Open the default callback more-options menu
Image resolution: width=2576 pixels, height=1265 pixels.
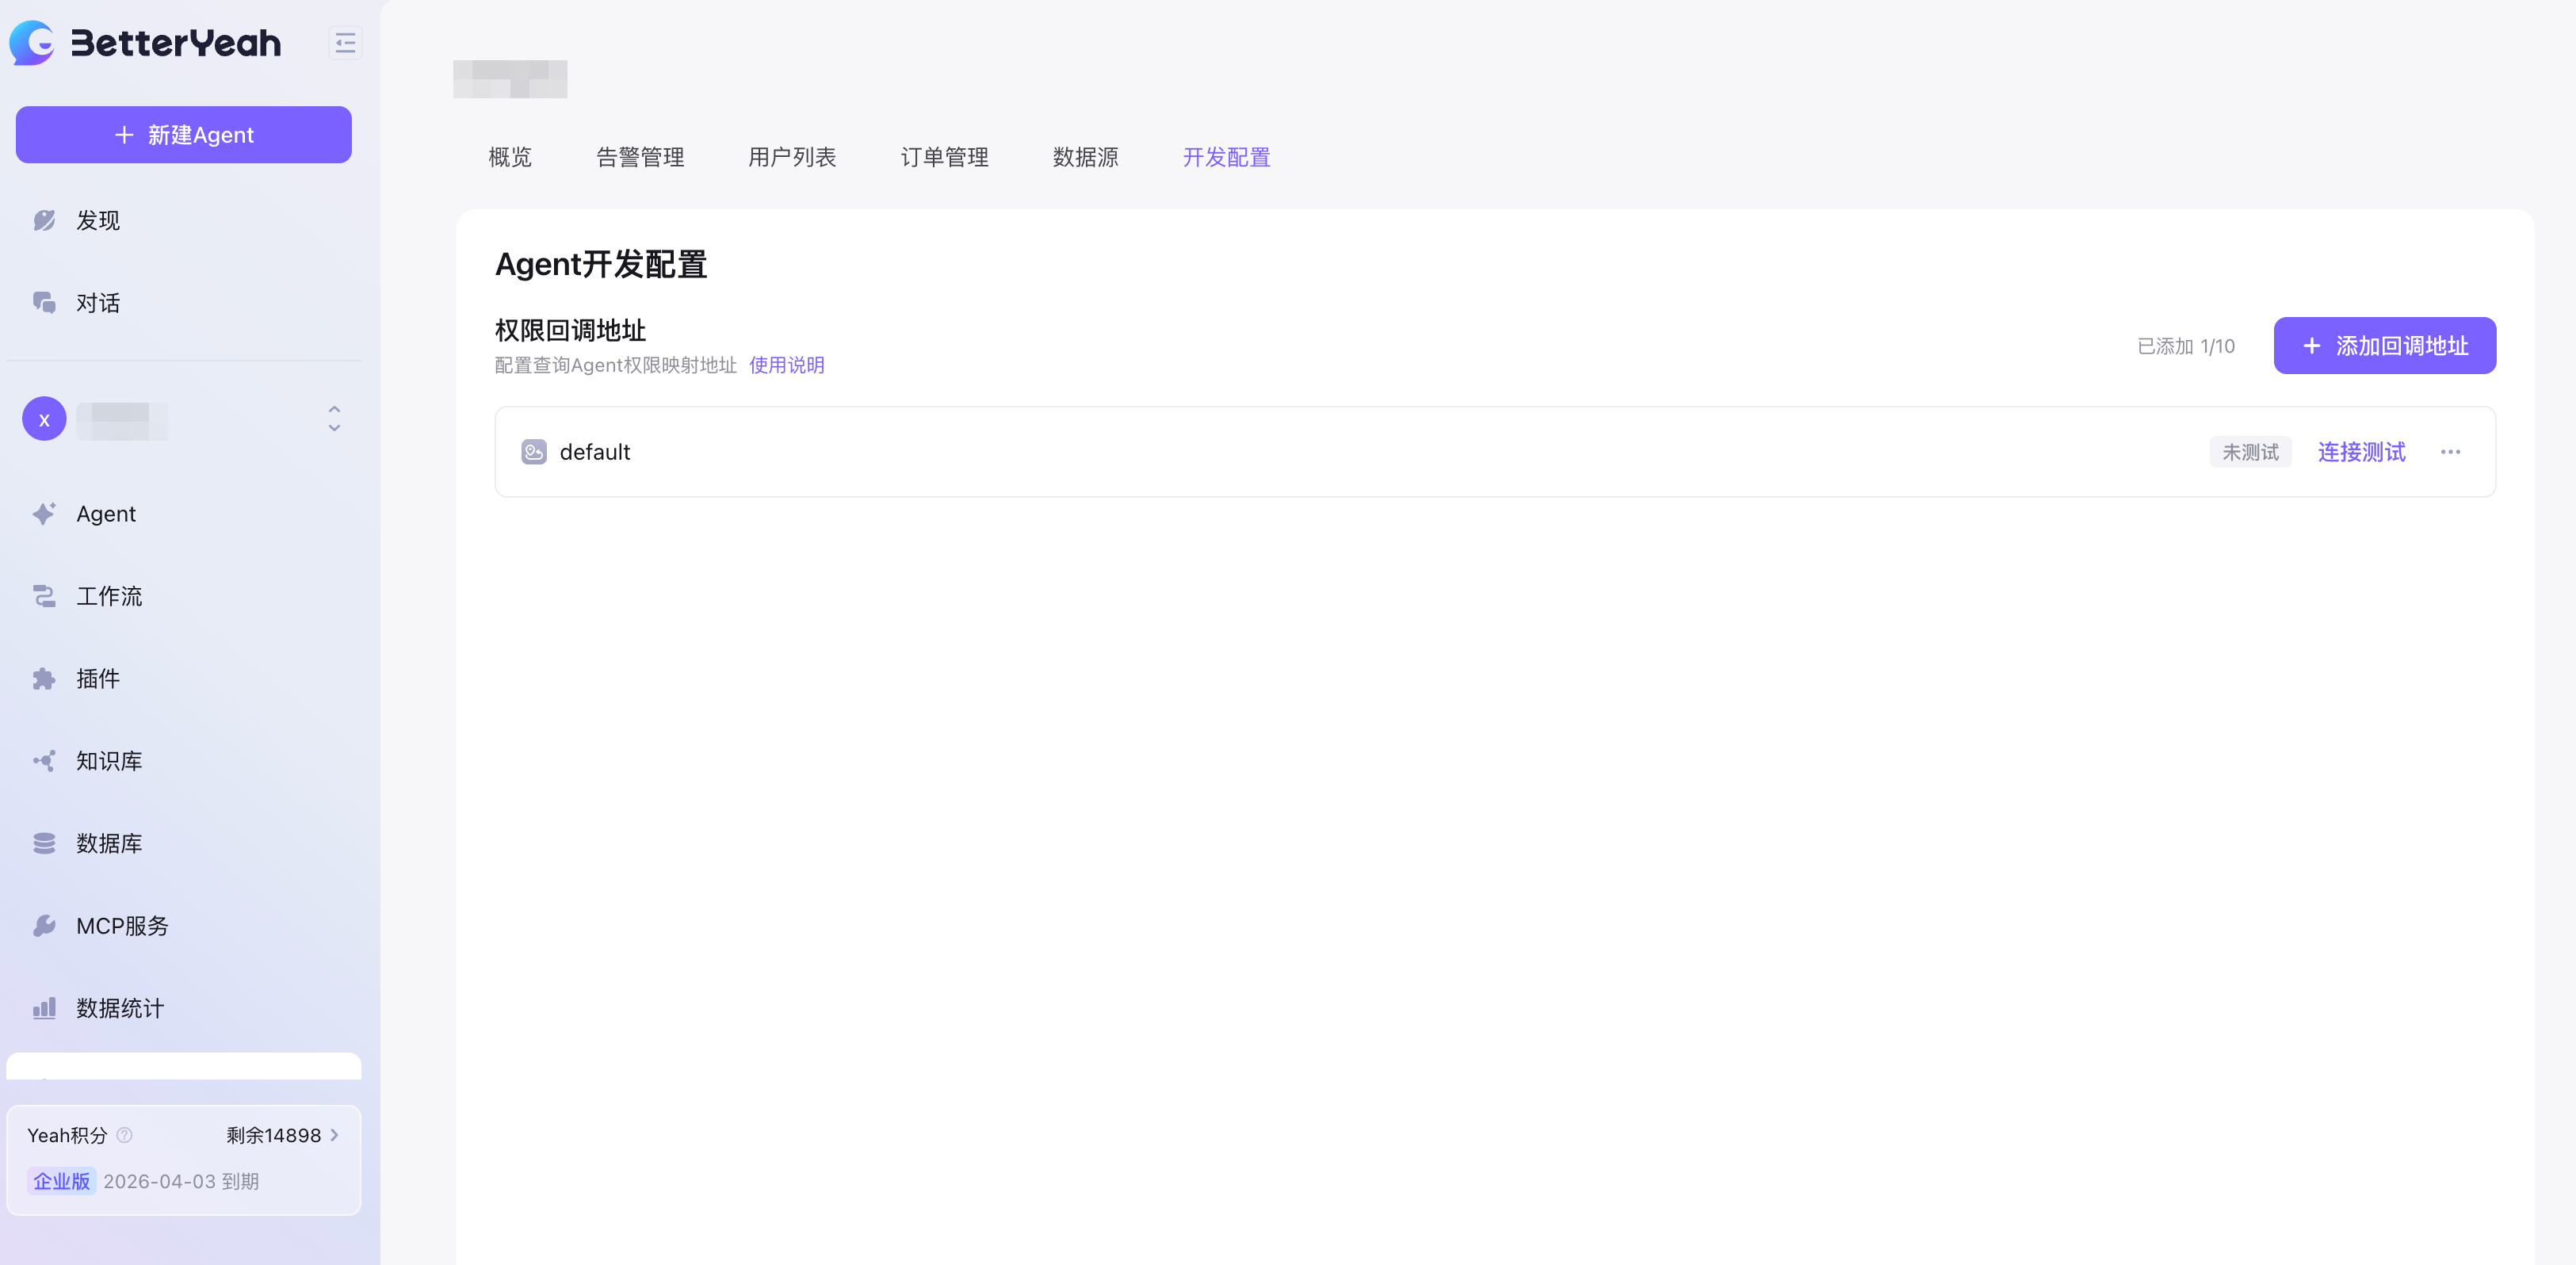2450,452
